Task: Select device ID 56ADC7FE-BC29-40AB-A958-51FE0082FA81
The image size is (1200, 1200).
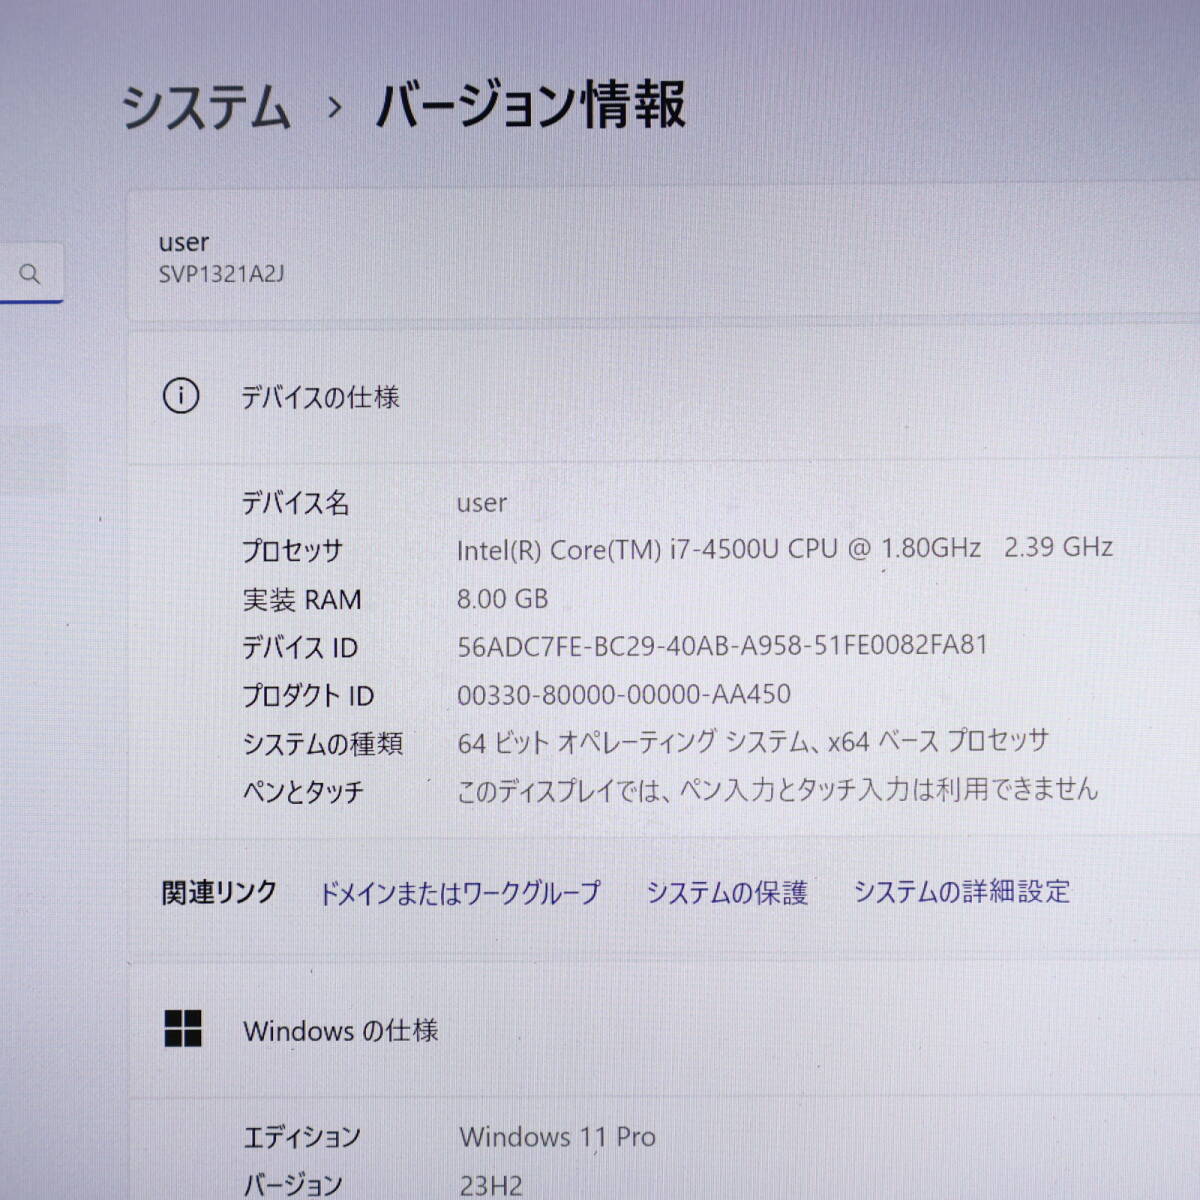Action: coord(722,645)
